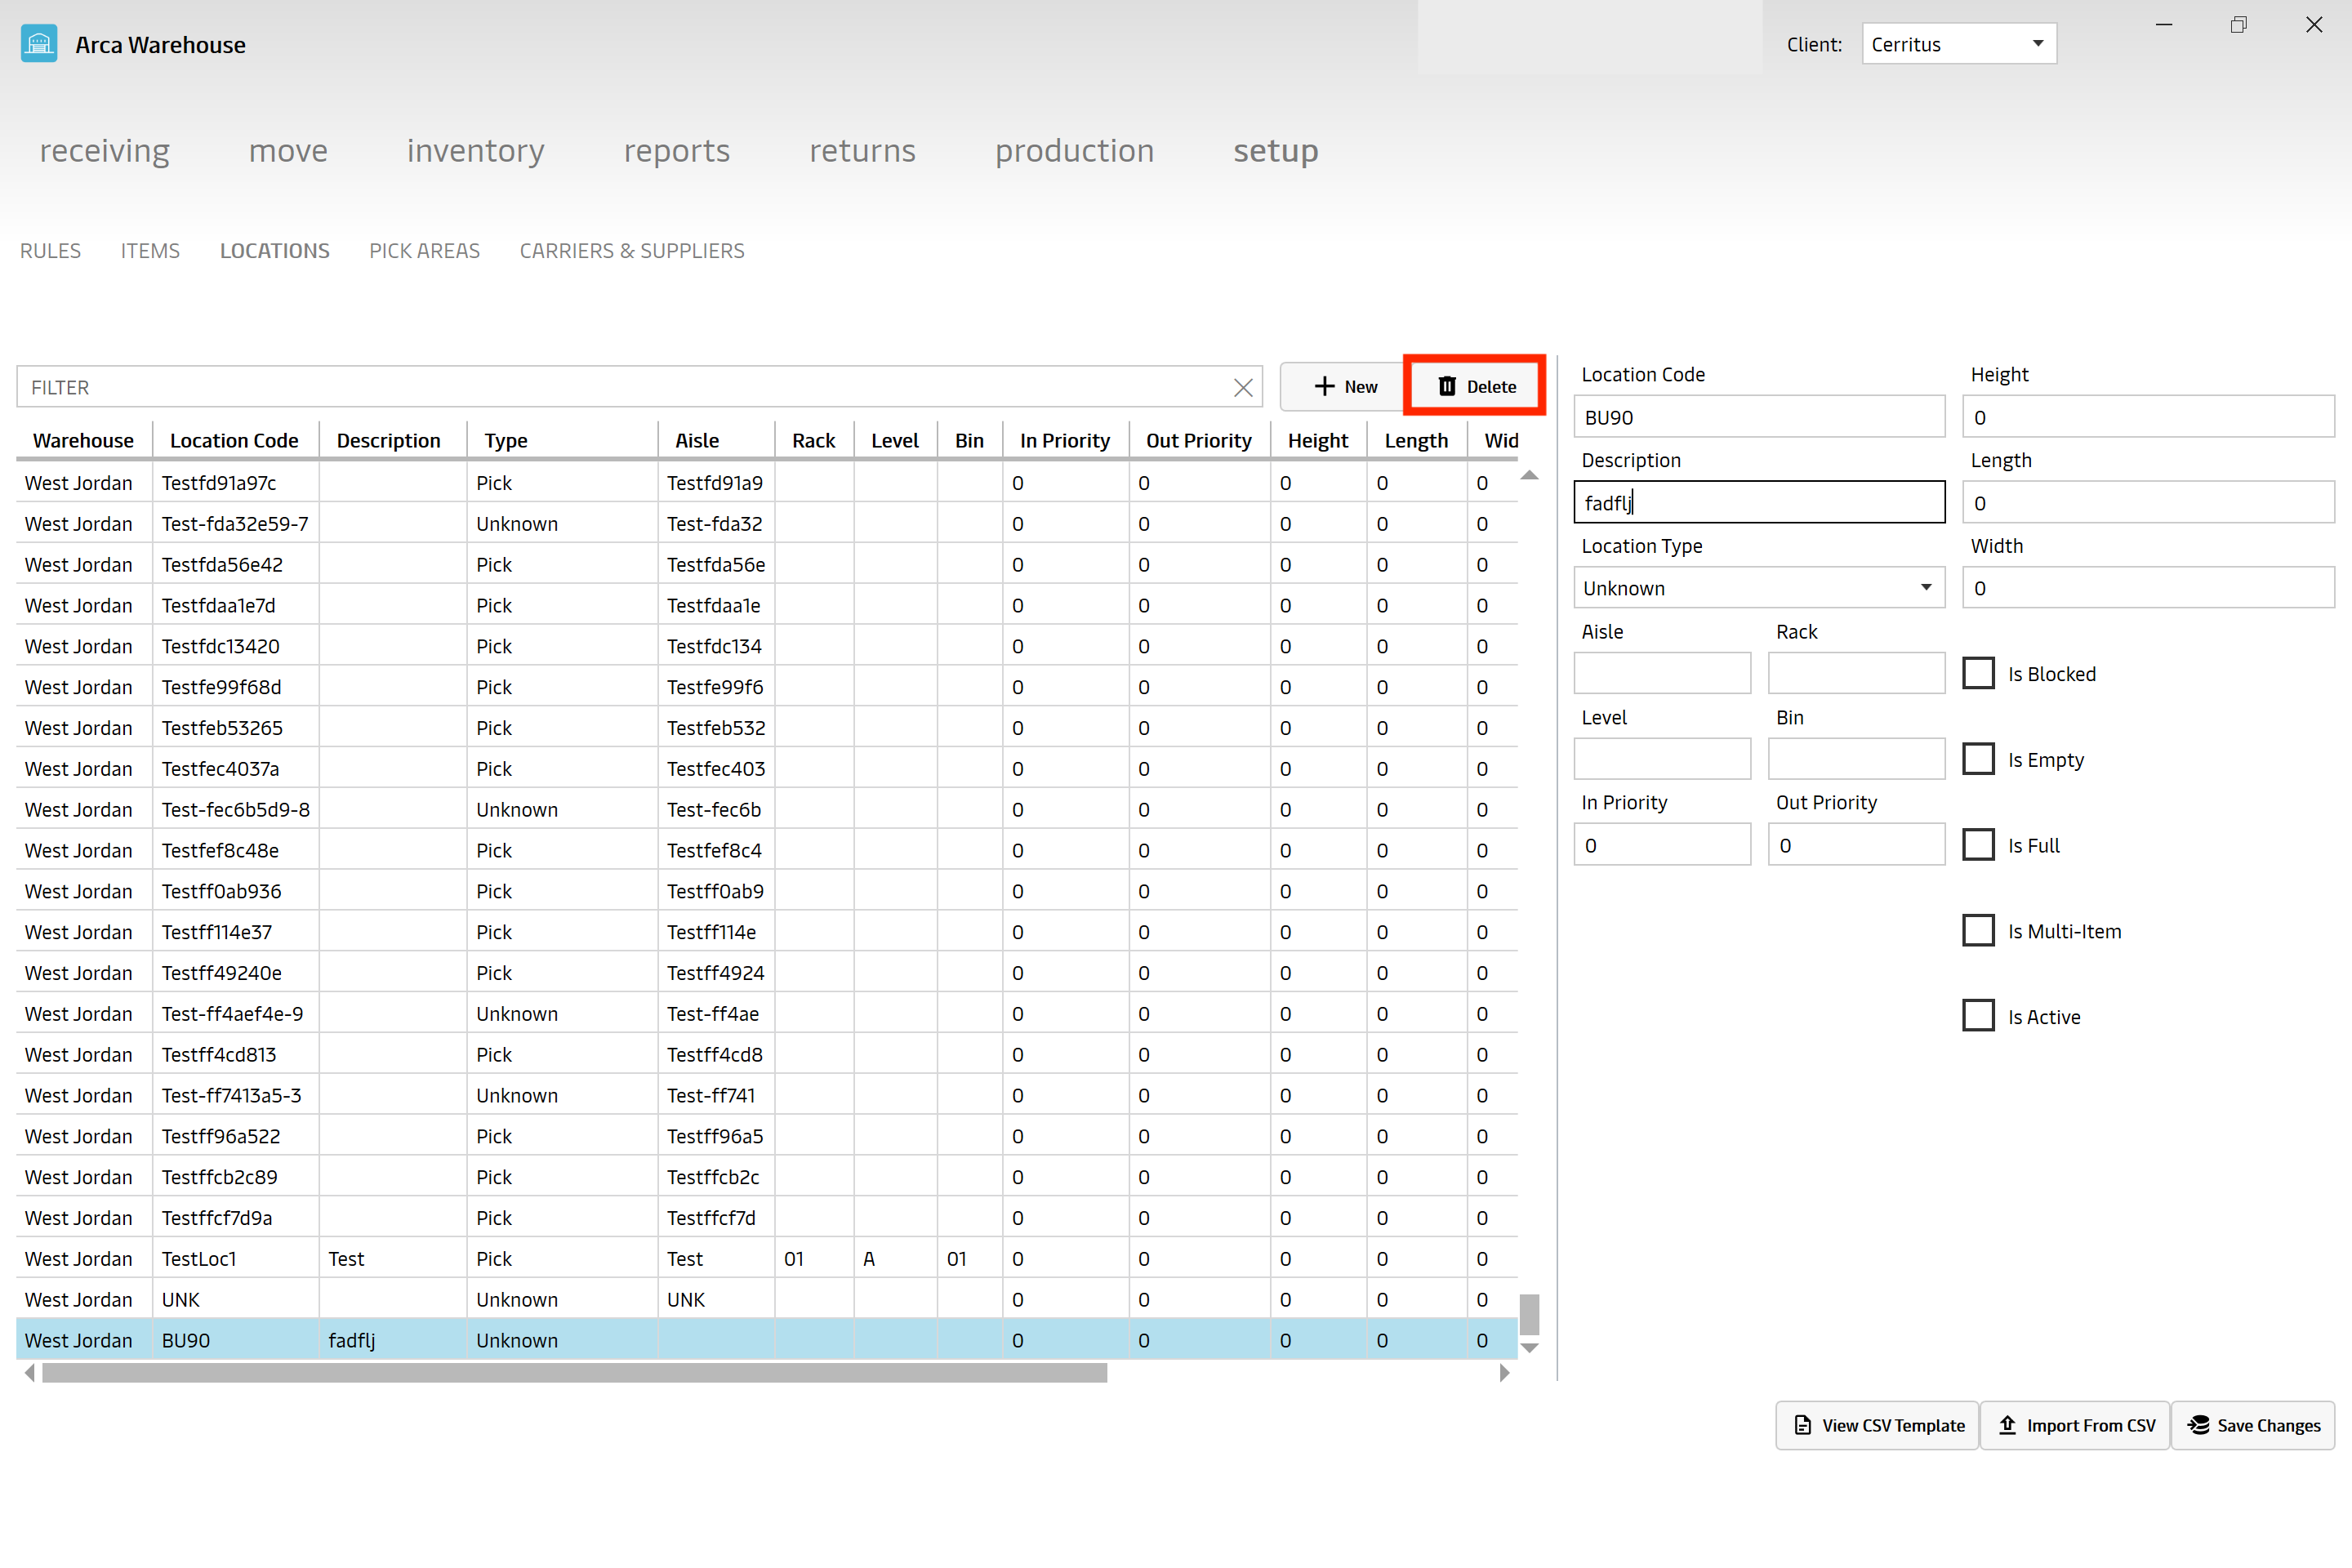Click the Out Priority column header
Viewport: 2352px width, 1568px height.
pyautogui.click(x=1199, y=441)
